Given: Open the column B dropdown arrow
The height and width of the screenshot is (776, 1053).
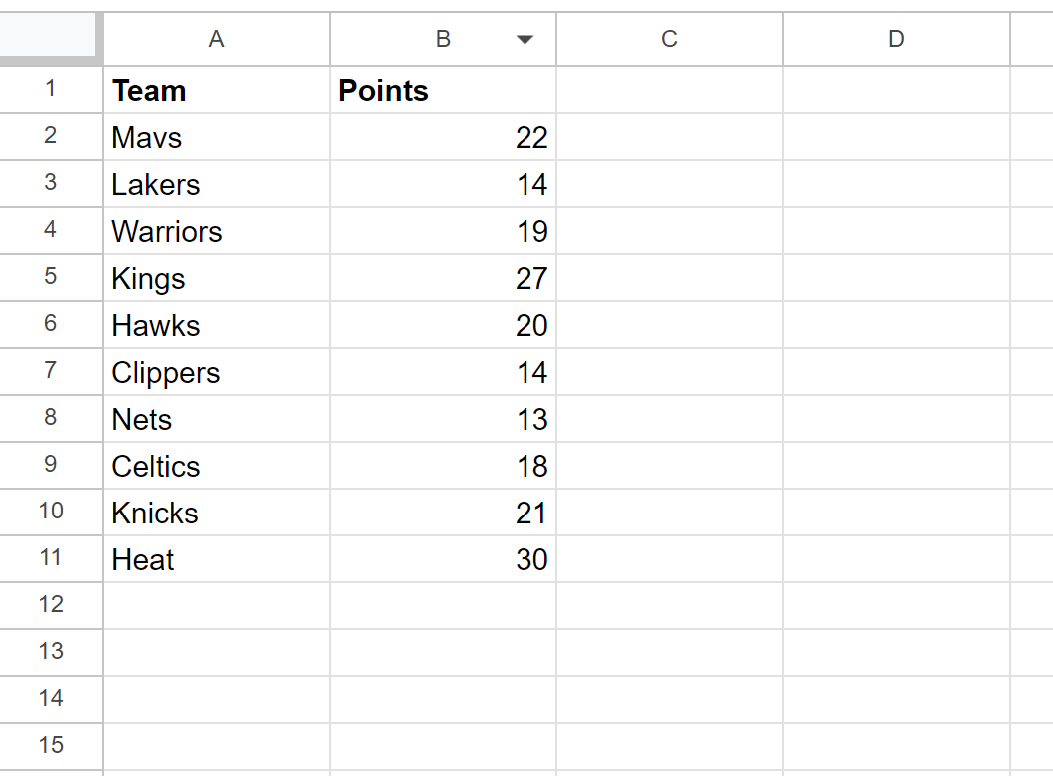Looking at the screenshot, I should (x=525, y=40).
